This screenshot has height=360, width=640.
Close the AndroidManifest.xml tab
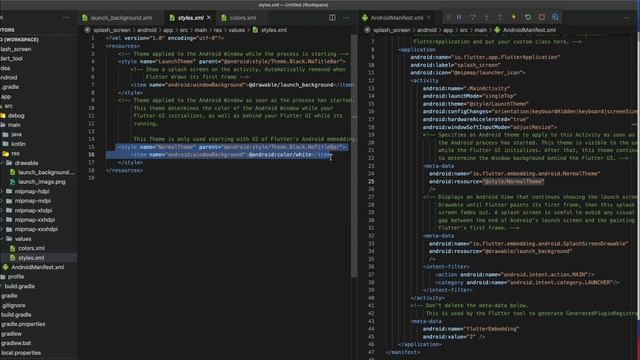pyautogui.click(x=429, y=18)
